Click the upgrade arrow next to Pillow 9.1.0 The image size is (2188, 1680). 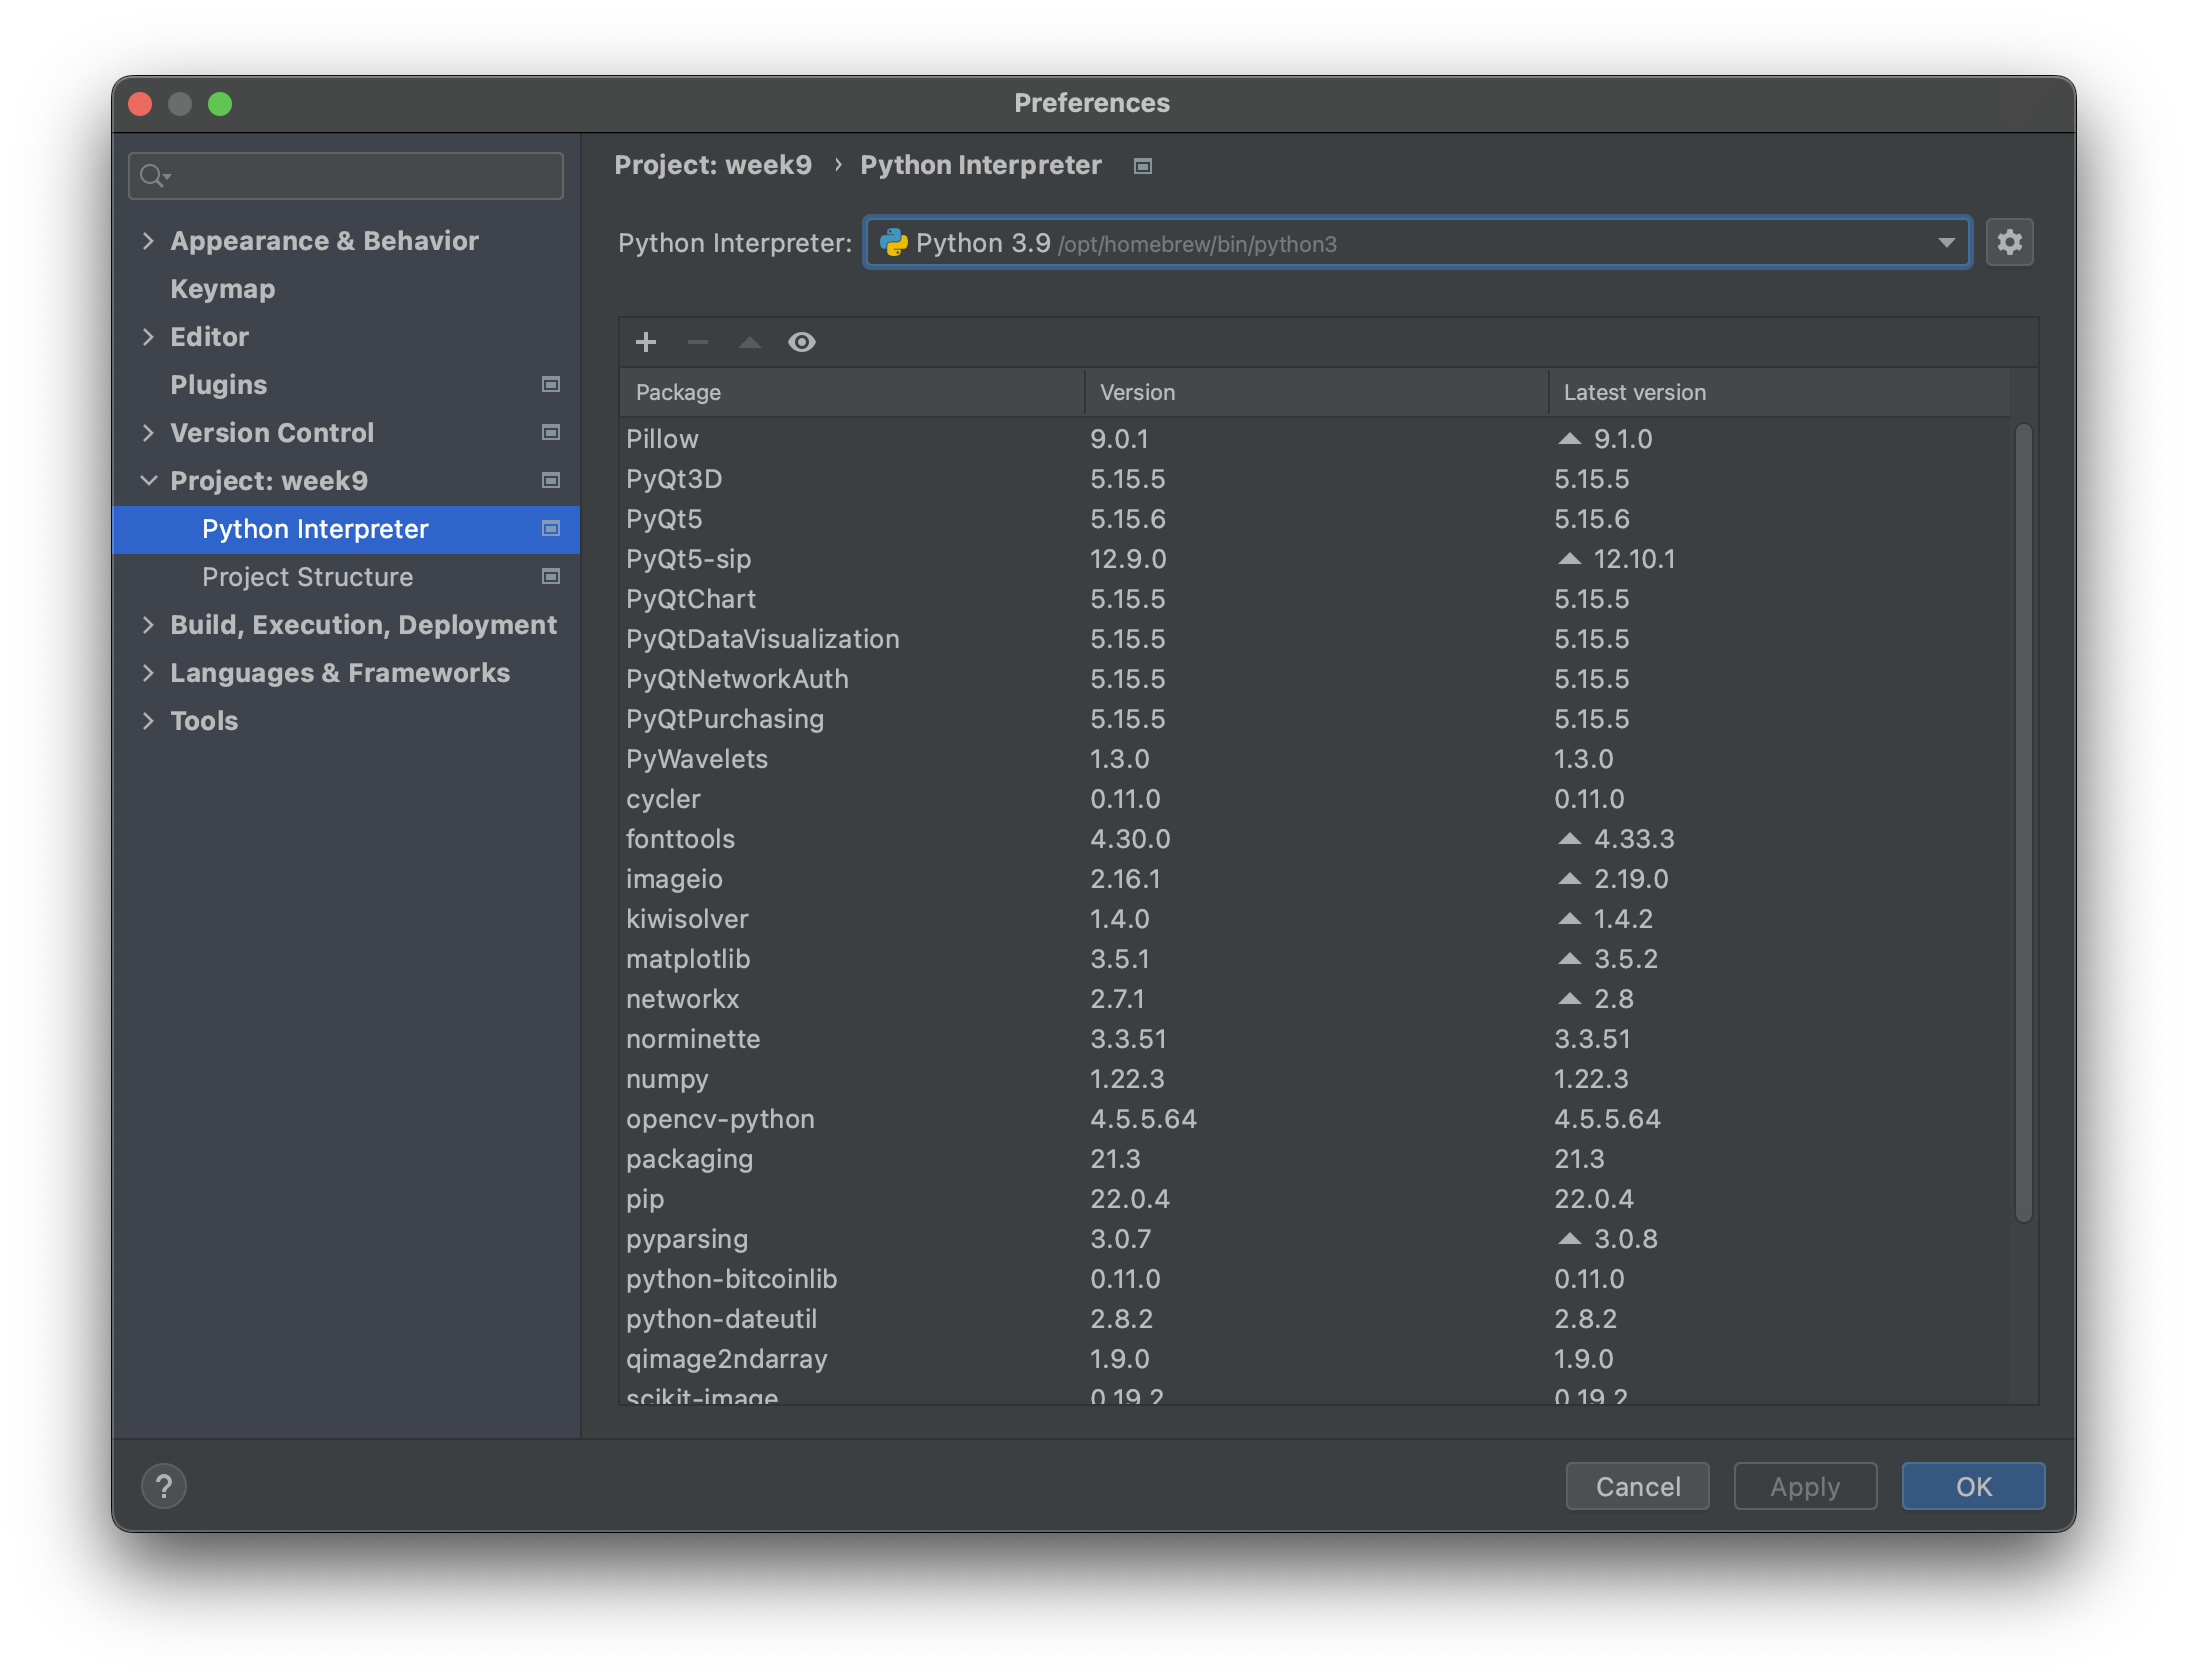pos(1569,438)
